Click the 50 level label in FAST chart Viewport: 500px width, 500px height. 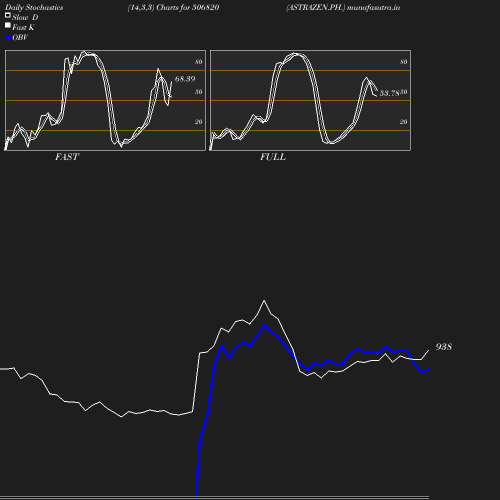[199, 92]
